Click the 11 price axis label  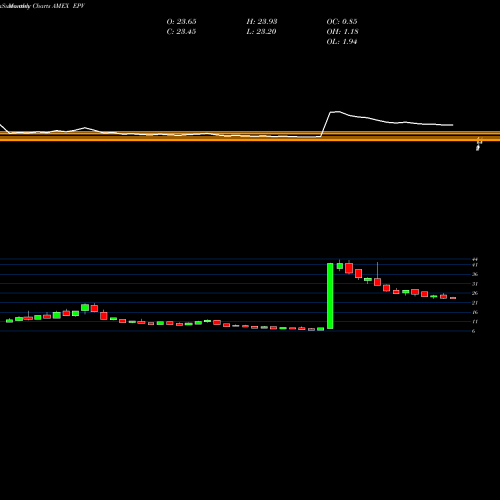475,322
